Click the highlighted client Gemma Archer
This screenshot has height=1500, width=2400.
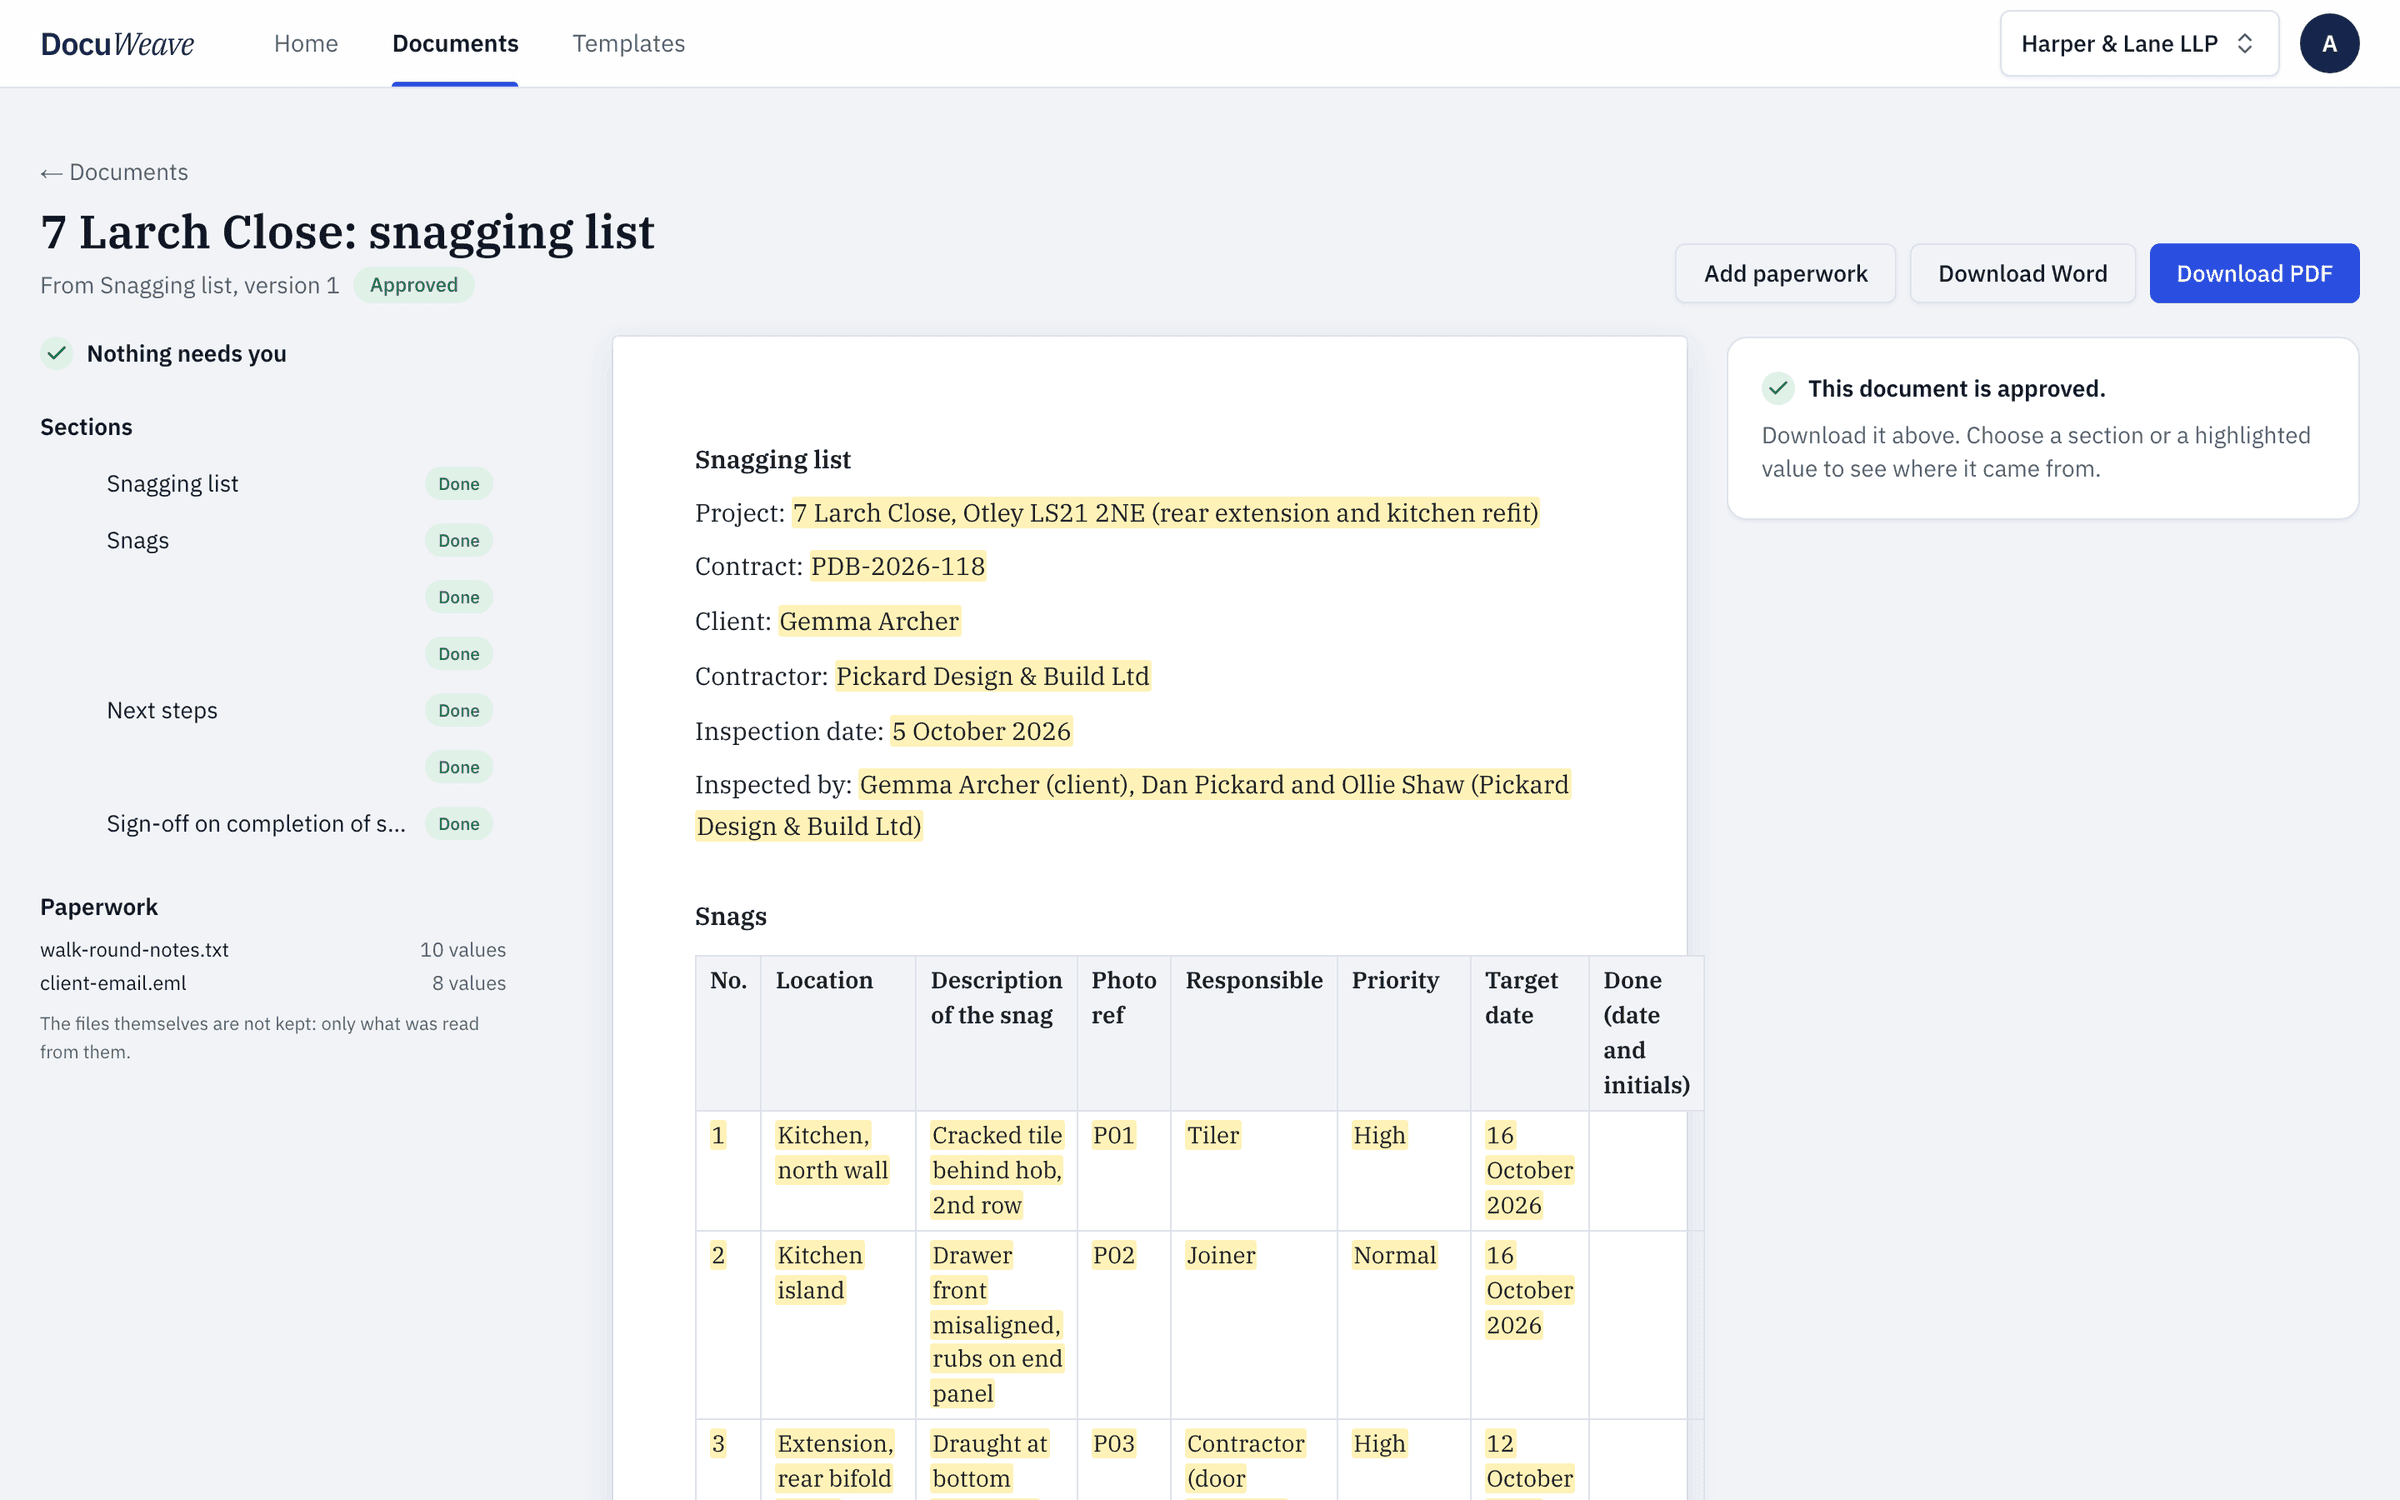click(x=869, y=622)
